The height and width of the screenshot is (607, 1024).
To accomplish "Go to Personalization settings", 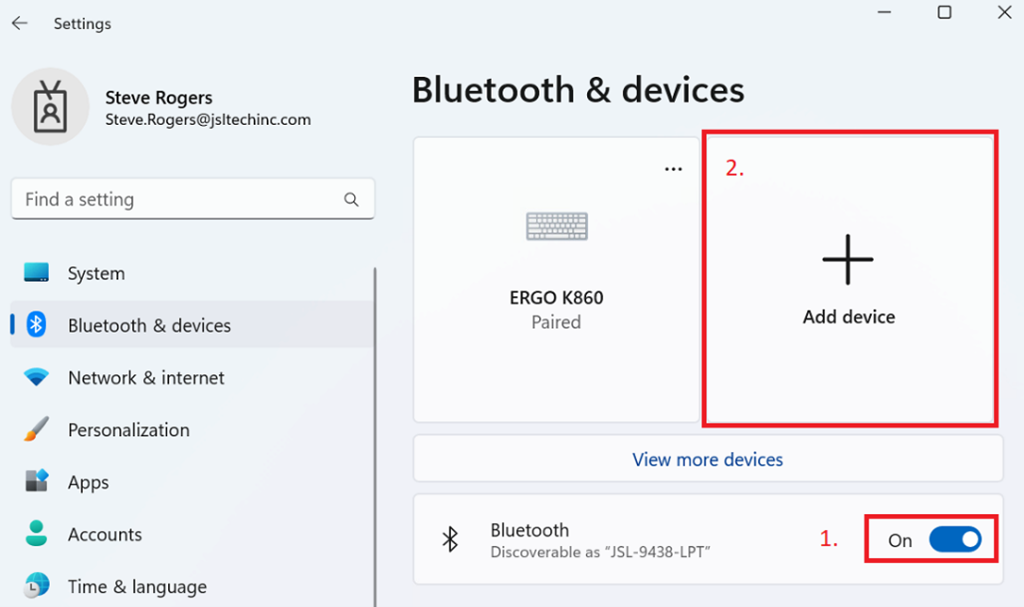I will pos(128,430).
